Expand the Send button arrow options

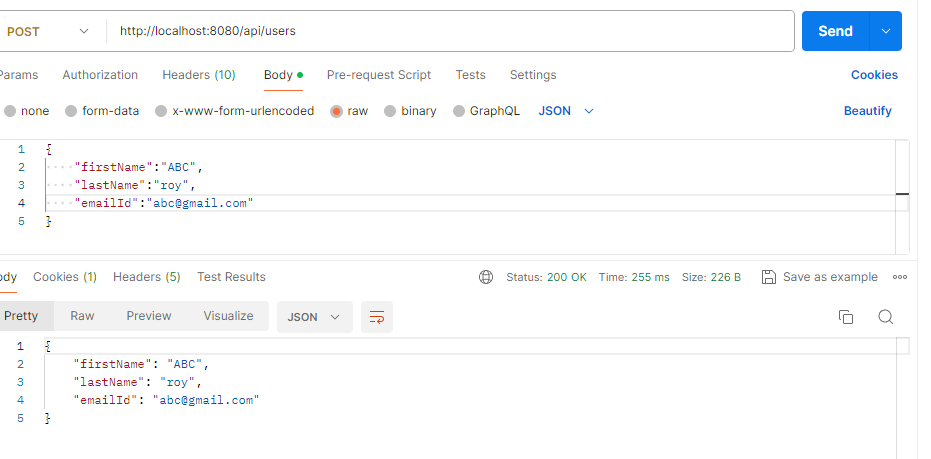point(886,31)
